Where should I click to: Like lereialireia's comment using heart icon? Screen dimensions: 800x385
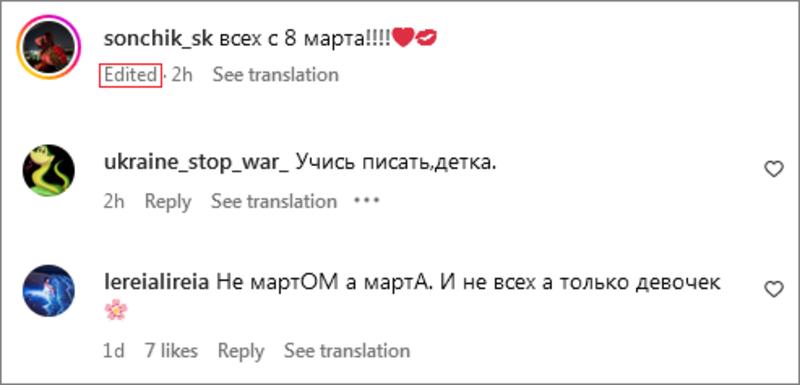[774, 289]
